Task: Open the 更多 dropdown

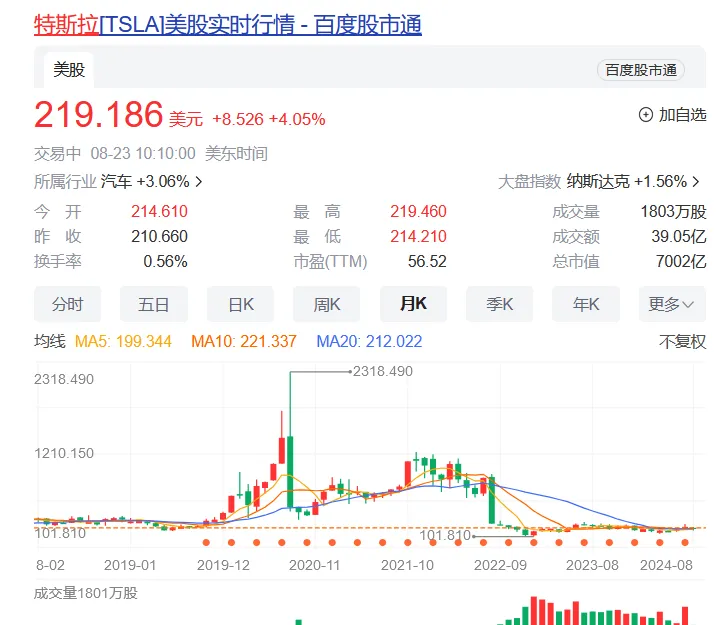Action: click(672, 304)
